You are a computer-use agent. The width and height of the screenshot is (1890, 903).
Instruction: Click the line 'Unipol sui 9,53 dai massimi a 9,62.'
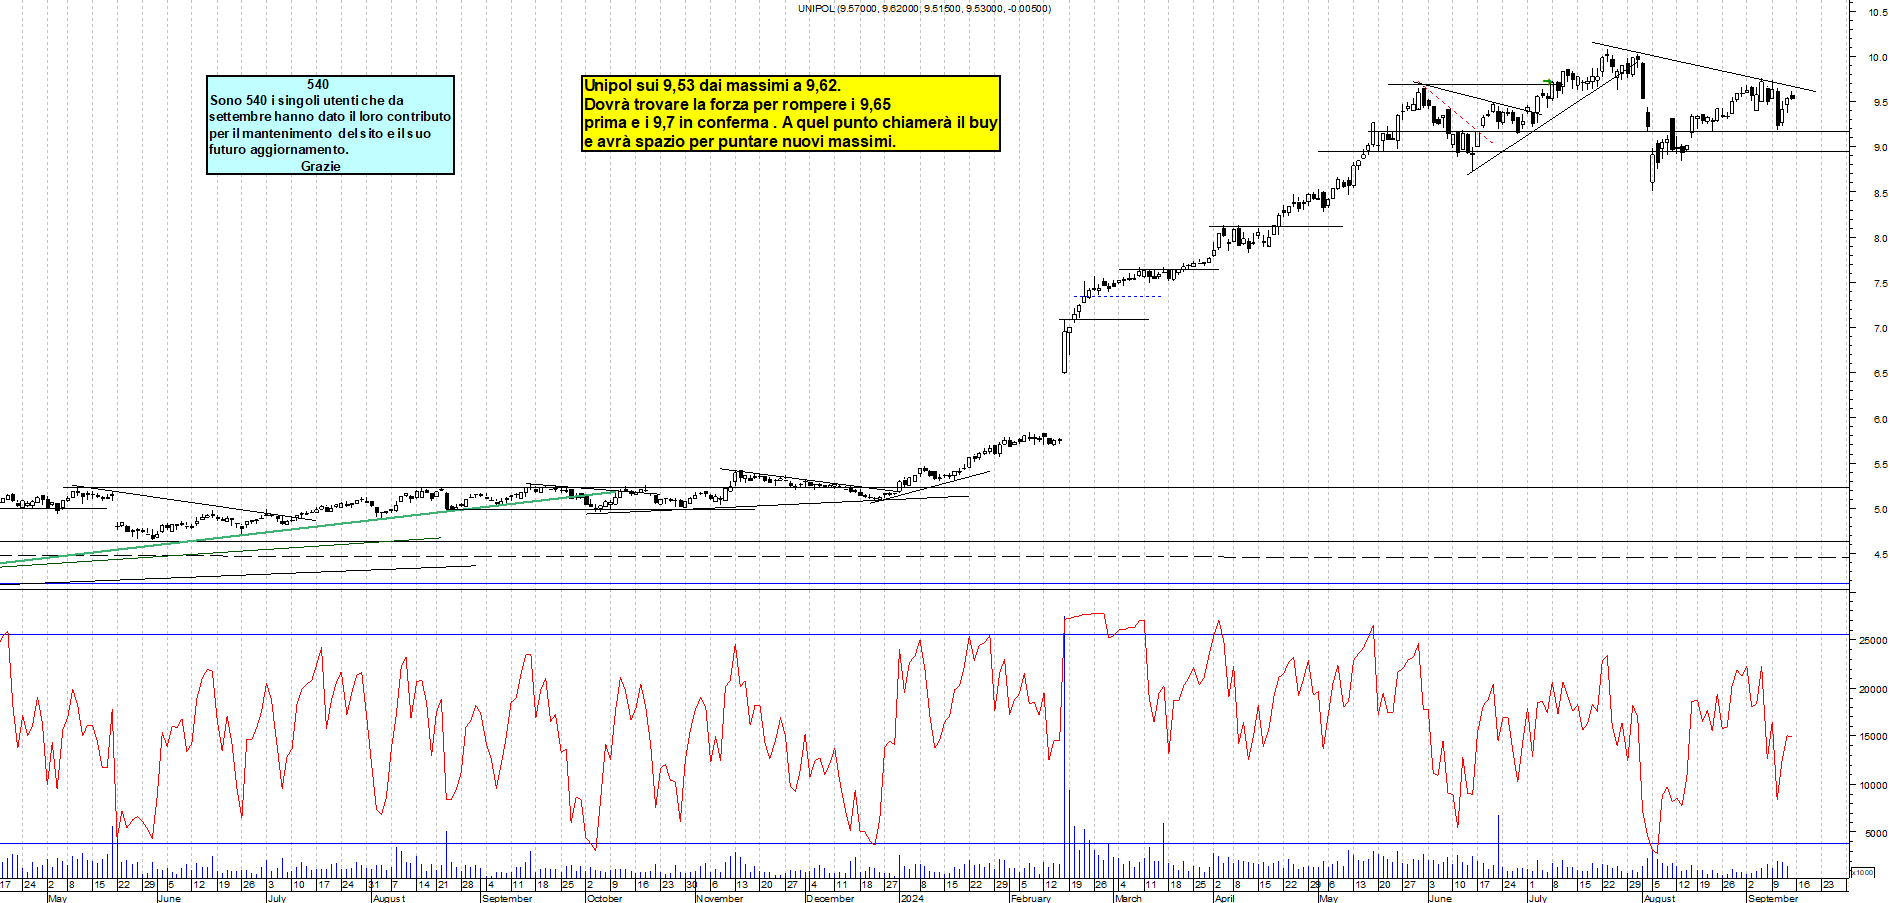[x=712, y=86]
